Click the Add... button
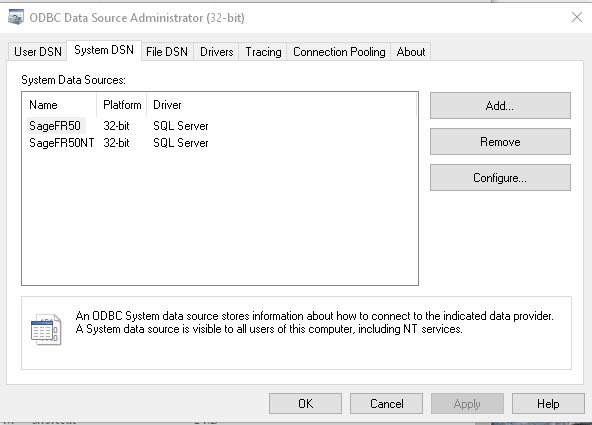This screenshot has height=425, width=592. tap(500, 106)
